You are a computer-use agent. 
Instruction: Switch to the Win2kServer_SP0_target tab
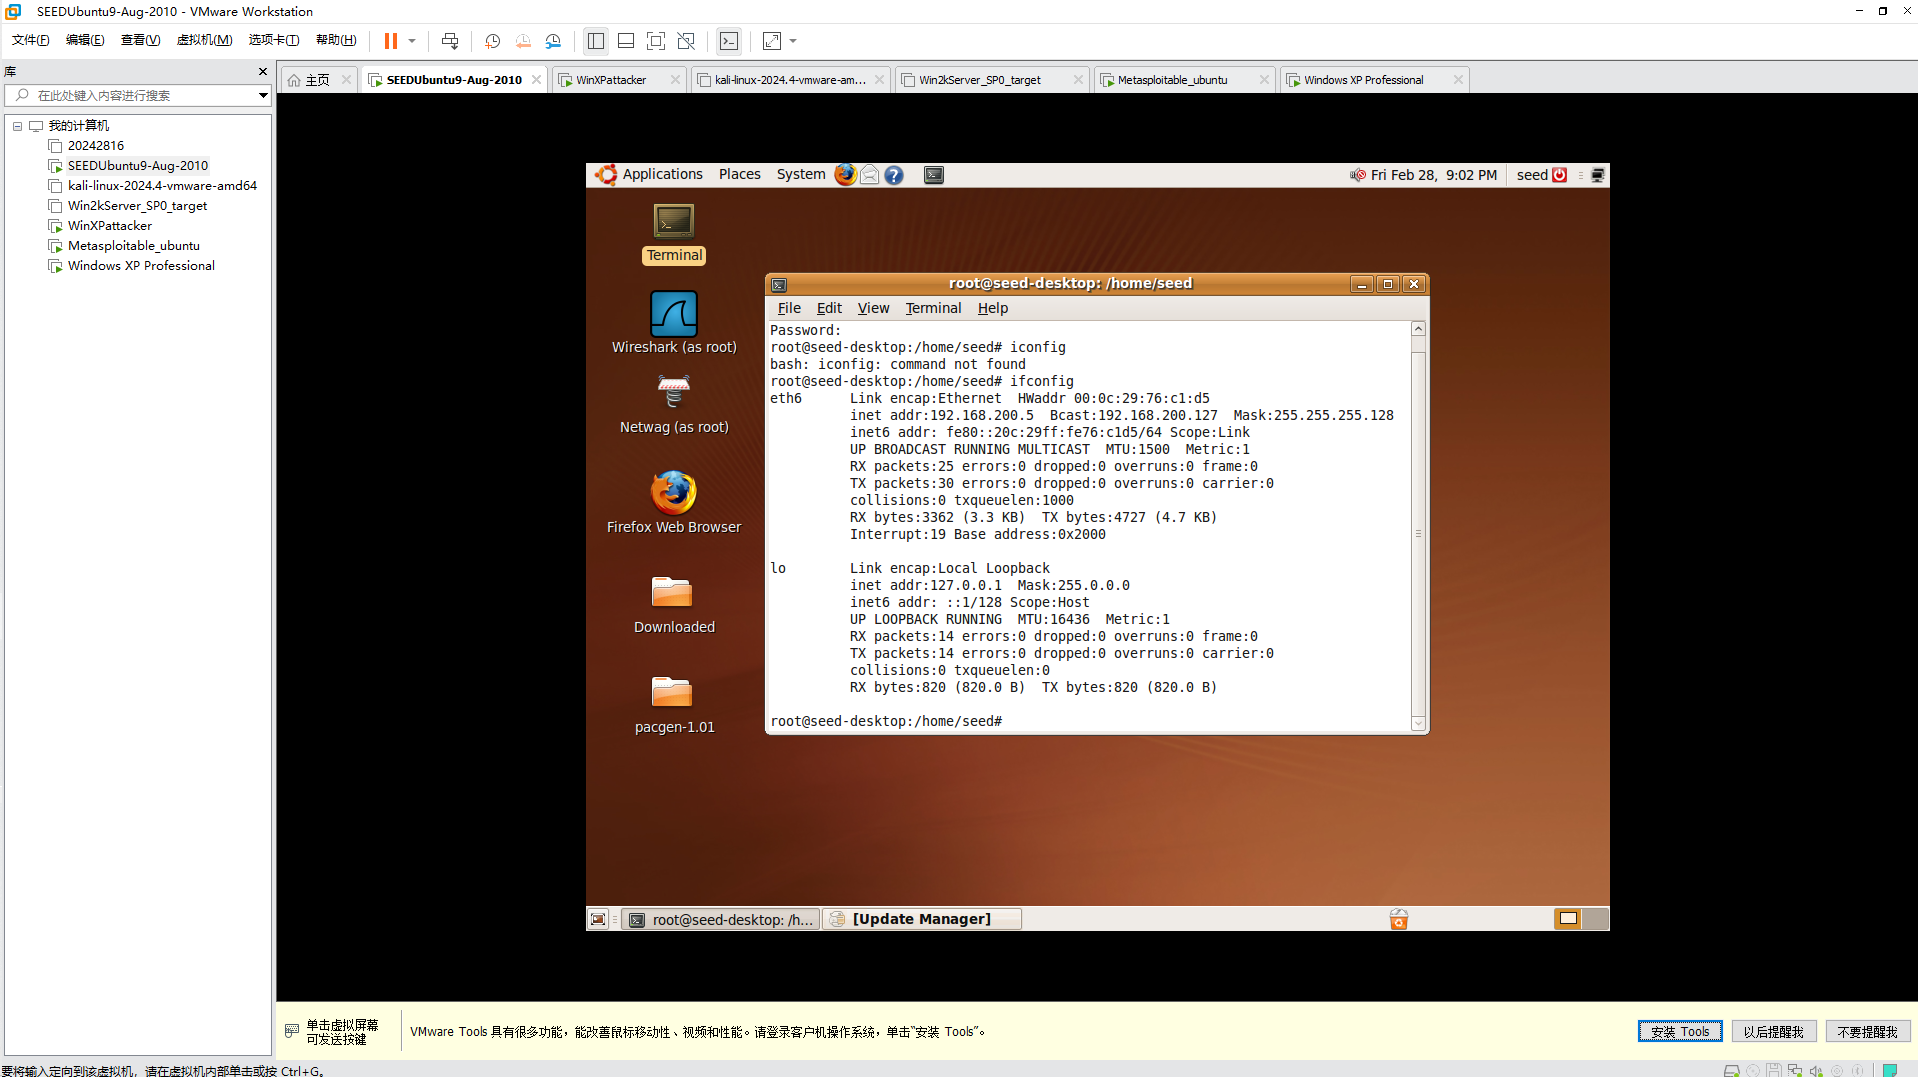[x=990, y=80]
